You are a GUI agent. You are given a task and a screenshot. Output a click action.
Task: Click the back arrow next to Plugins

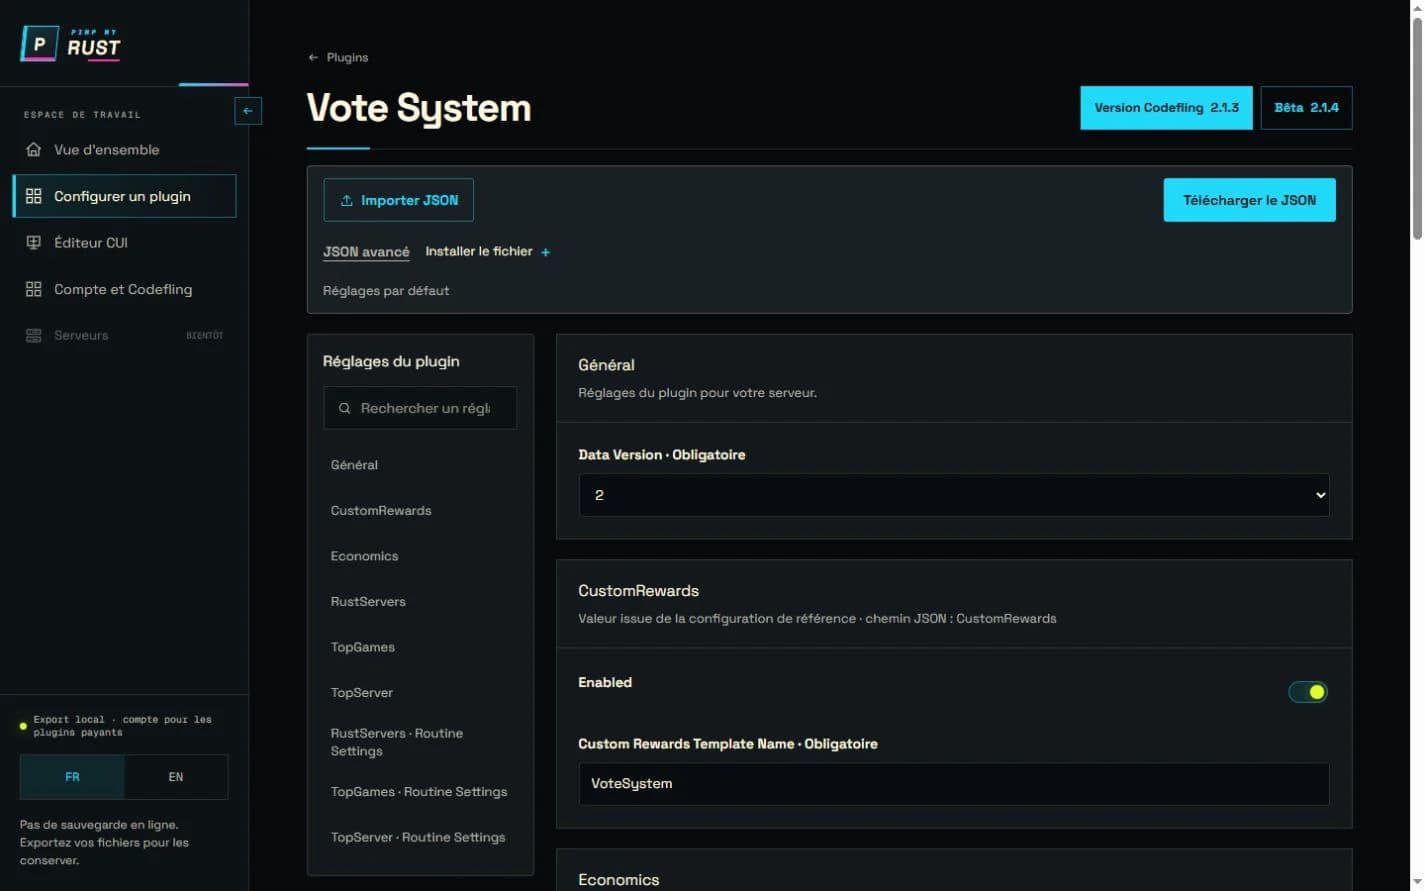(x=313, y=58)
